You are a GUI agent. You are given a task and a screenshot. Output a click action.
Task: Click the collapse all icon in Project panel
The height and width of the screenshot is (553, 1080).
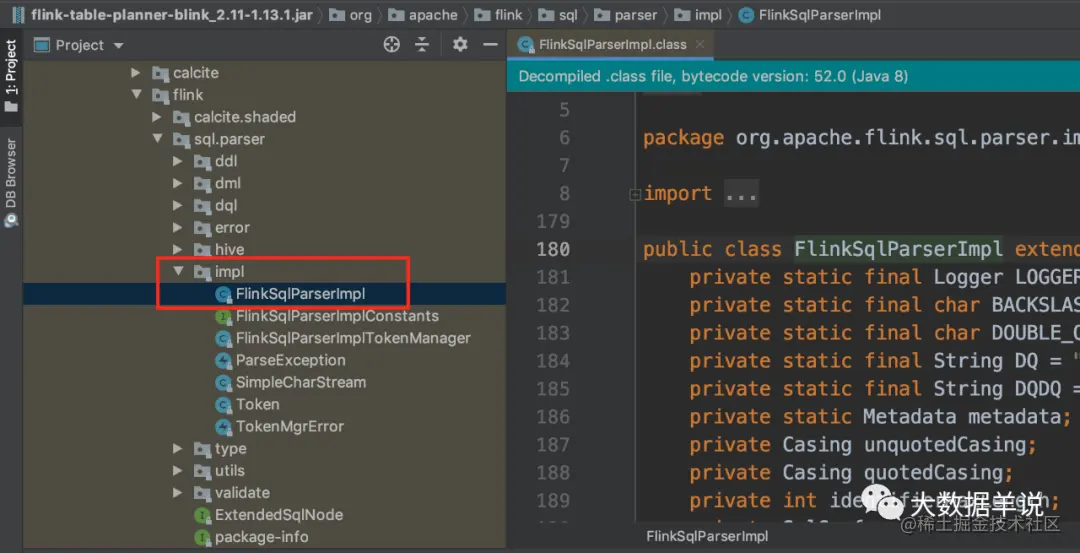[x=422, y=45]
